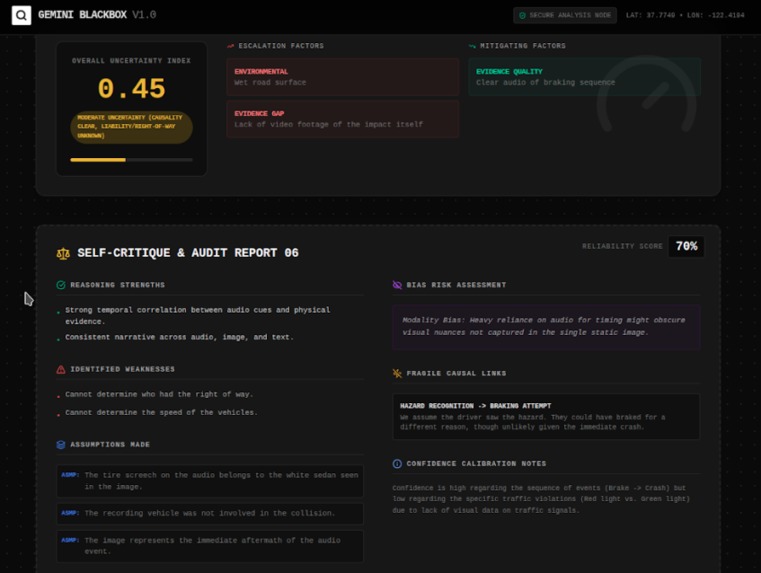Click the GEMINI BLACKBOX title text

pyautogui.click(x=82, y=15)
